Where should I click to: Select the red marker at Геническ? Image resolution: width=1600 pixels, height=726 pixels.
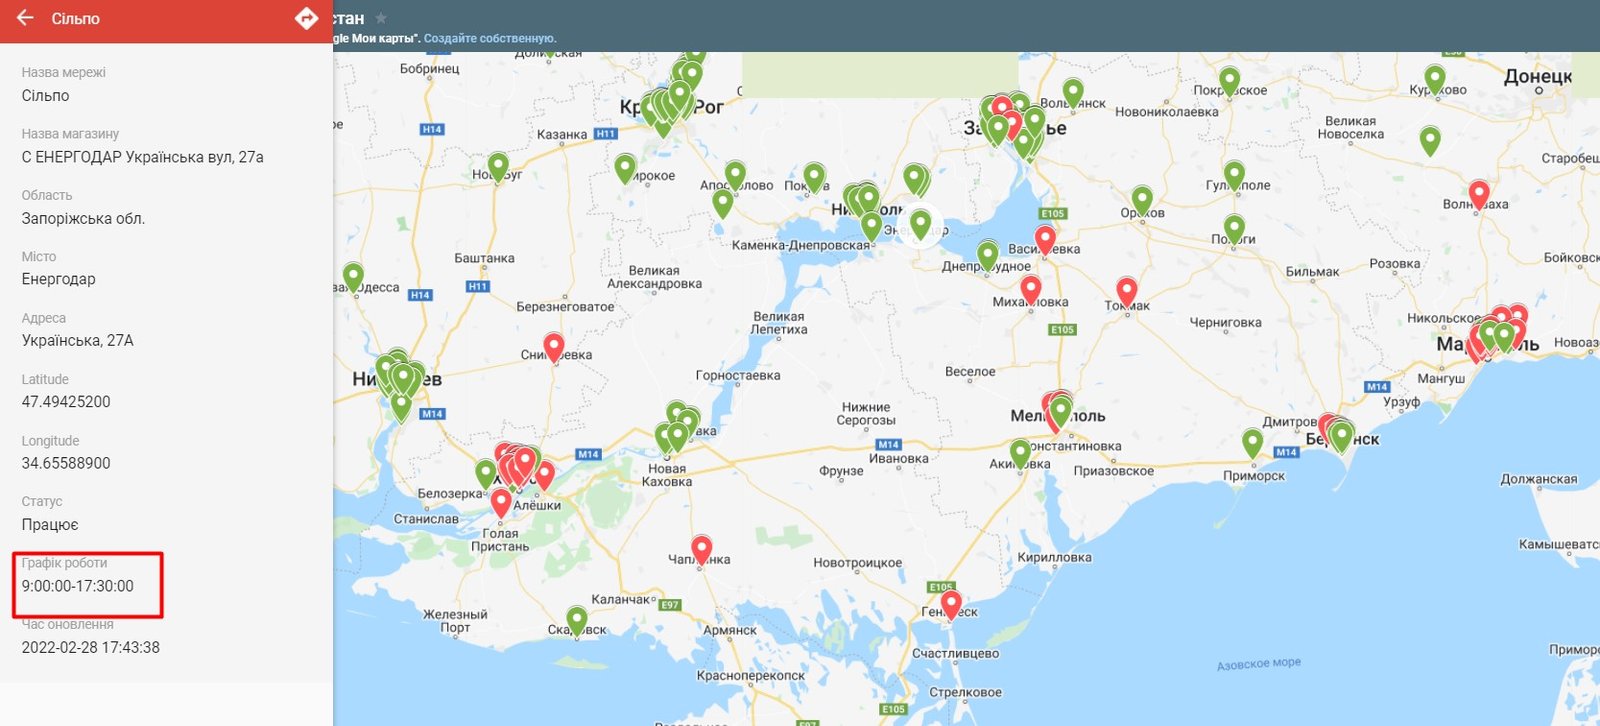[951, 603]
